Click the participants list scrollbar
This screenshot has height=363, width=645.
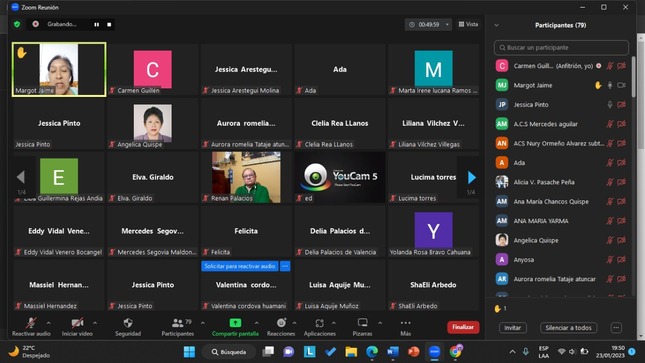[x=634, y=77]
